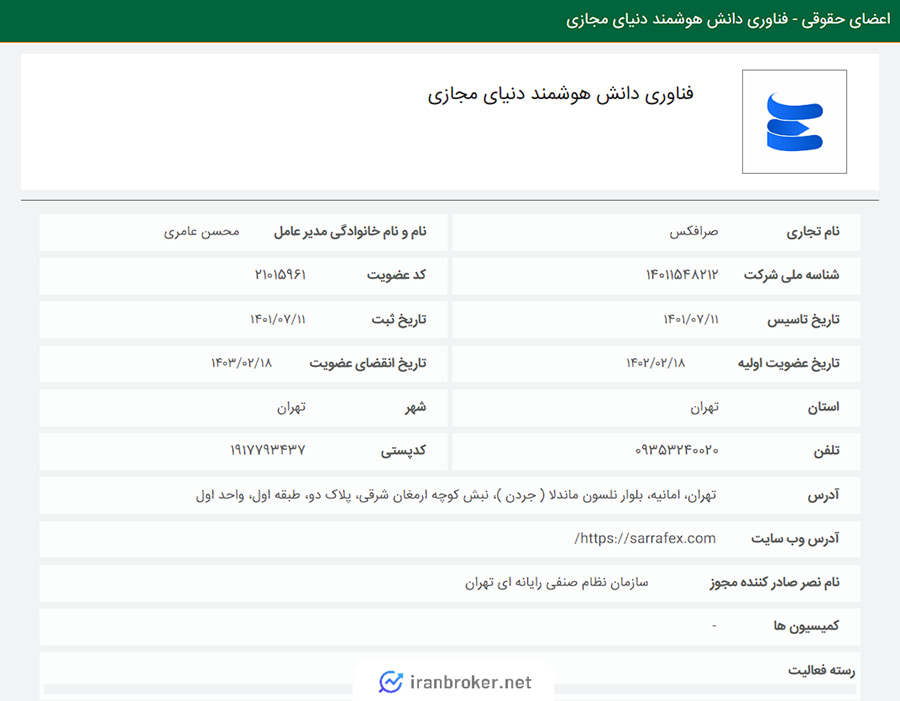Click the label استان
900x701 pixels.
[x=824, y=407]
